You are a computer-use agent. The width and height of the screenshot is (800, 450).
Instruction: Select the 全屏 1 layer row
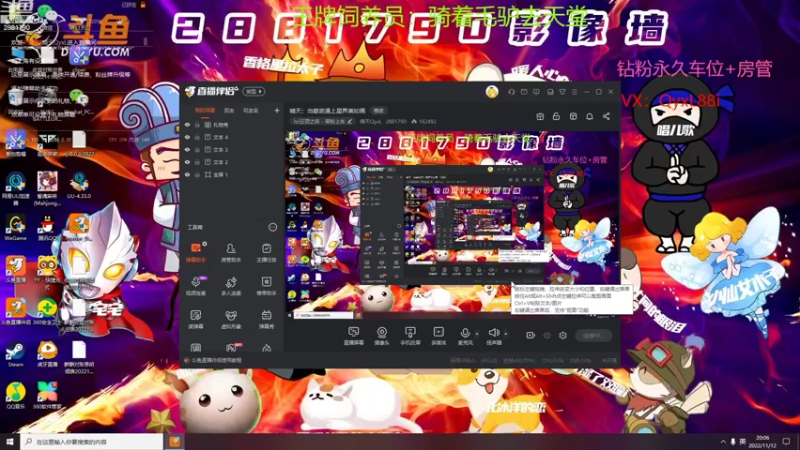point(232,174)
